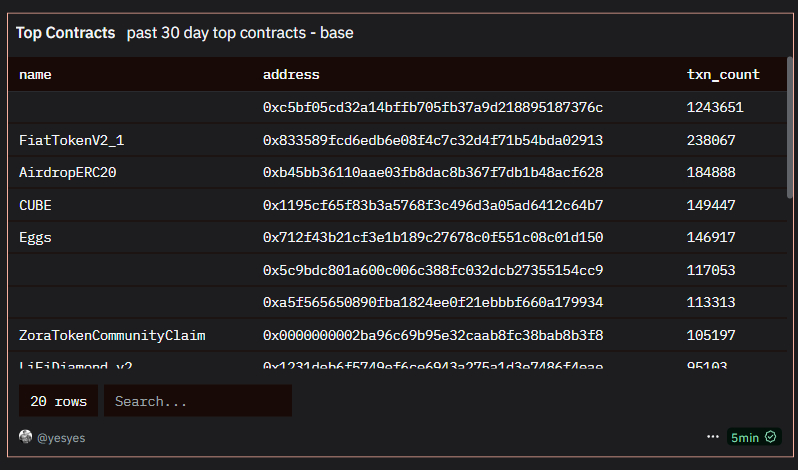Screen dimensions: 798x470
Task: Click the CUBE row name cell
Action: click(35, 205)
